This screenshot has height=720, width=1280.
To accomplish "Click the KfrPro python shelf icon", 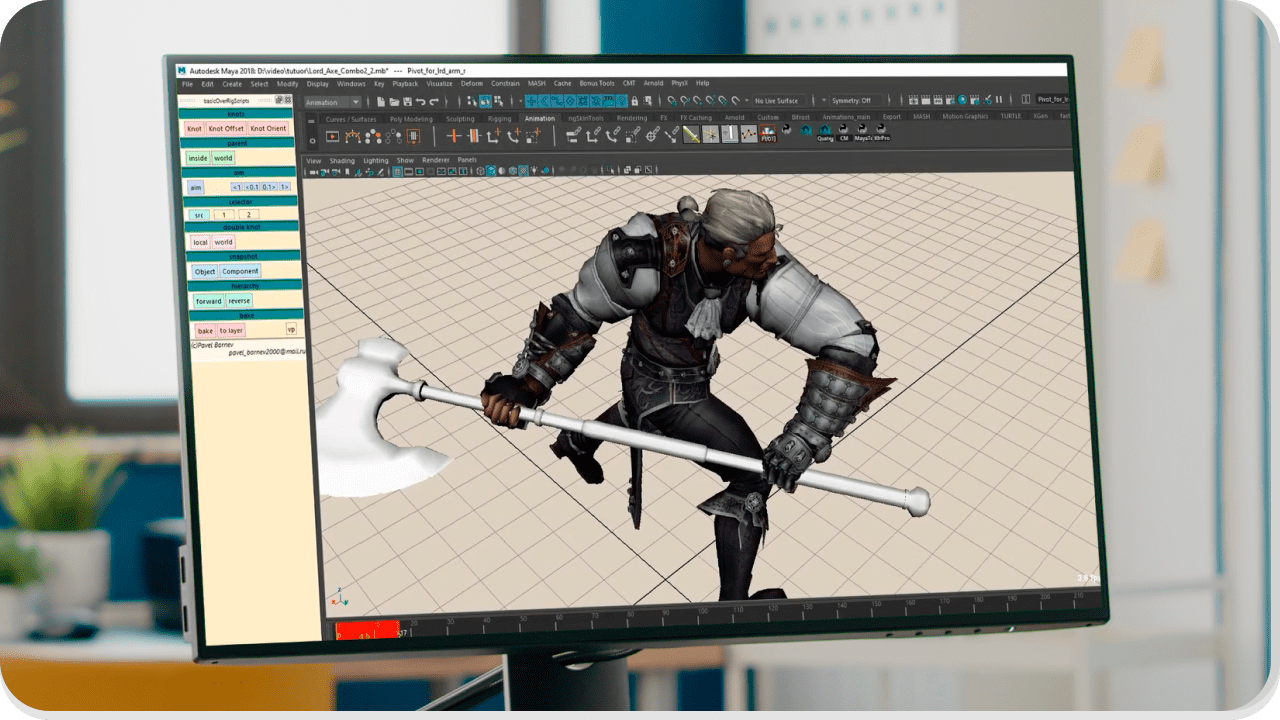I will pyautogui.click(x=881, y=133).
